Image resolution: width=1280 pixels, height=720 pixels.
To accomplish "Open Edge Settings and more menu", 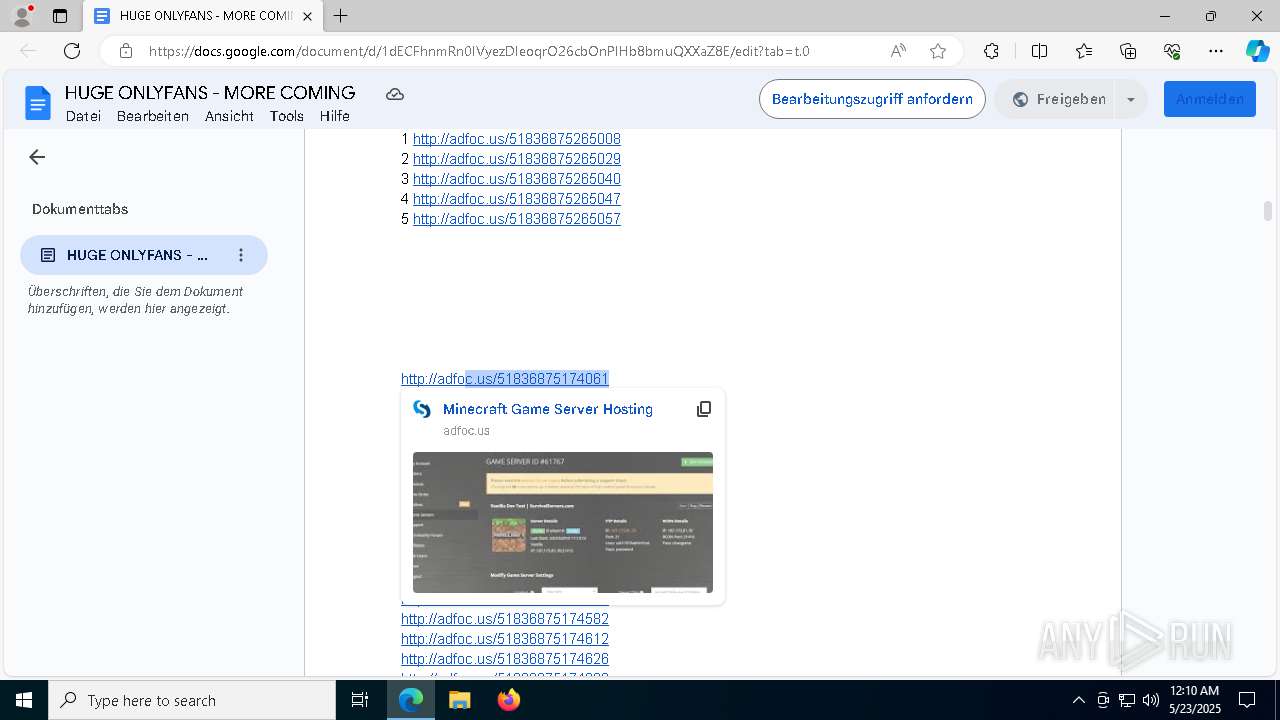I will pos(1216,51).
